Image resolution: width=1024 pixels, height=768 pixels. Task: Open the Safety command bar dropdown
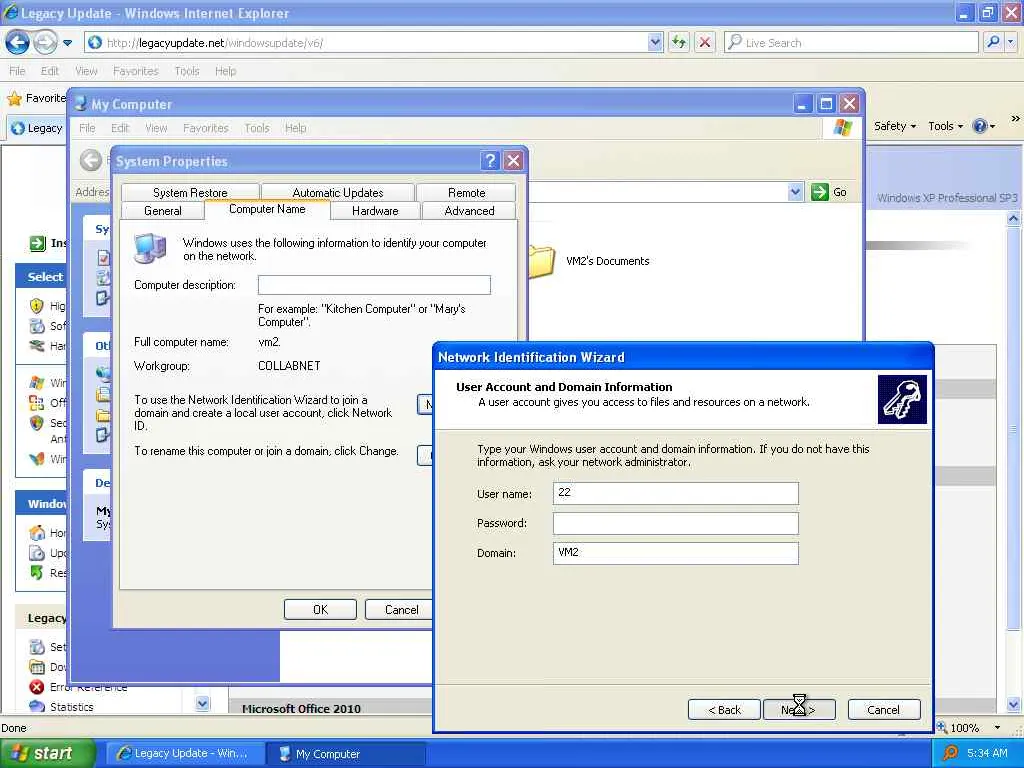(895, 126)
